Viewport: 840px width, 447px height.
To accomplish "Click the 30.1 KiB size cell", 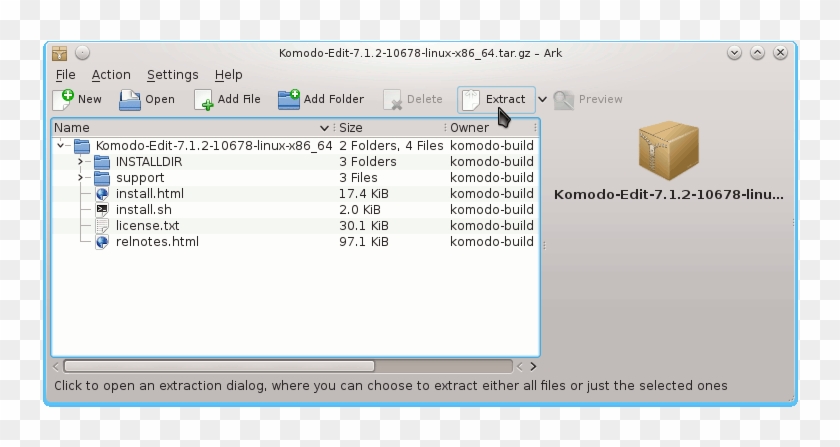I will point(364,226).
